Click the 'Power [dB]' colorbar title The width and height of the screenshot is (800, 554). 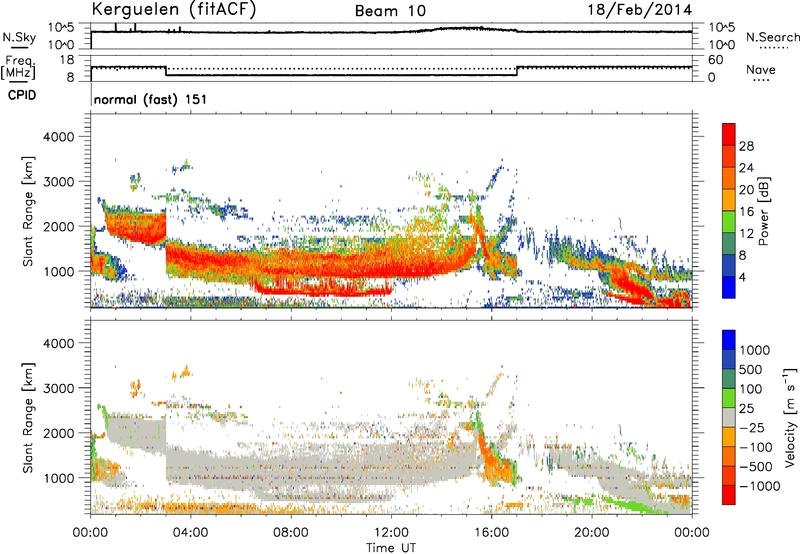coord(763,211)
